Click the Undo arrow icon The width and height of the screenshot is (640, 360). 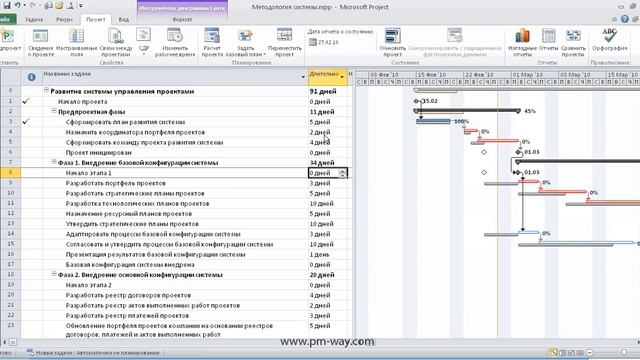18,5
